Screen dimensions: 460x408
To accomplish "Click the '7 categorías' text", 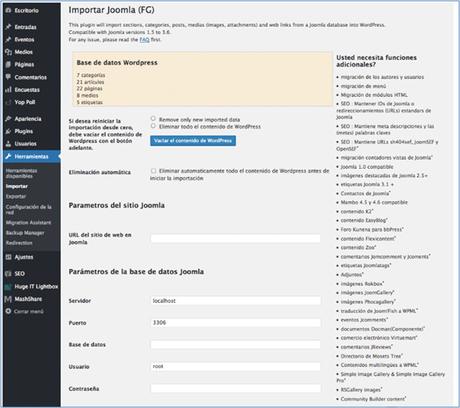I will click(91, 75).
